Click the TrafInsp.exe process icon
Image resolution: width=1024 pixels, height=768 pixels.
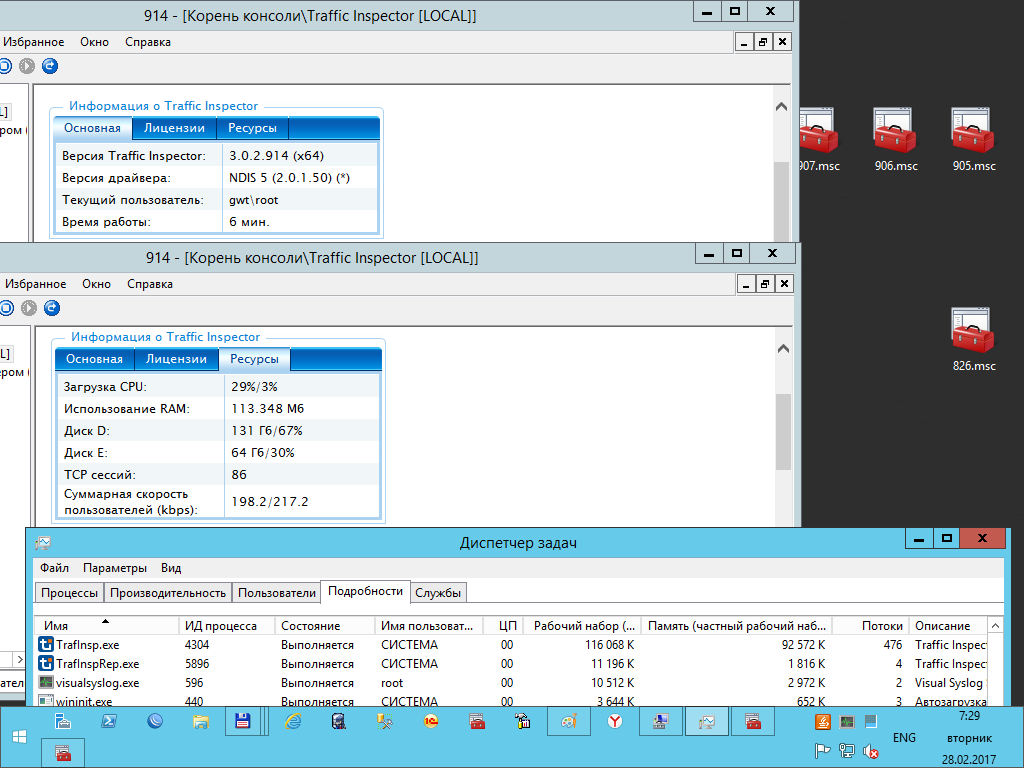tap(46, 645)
